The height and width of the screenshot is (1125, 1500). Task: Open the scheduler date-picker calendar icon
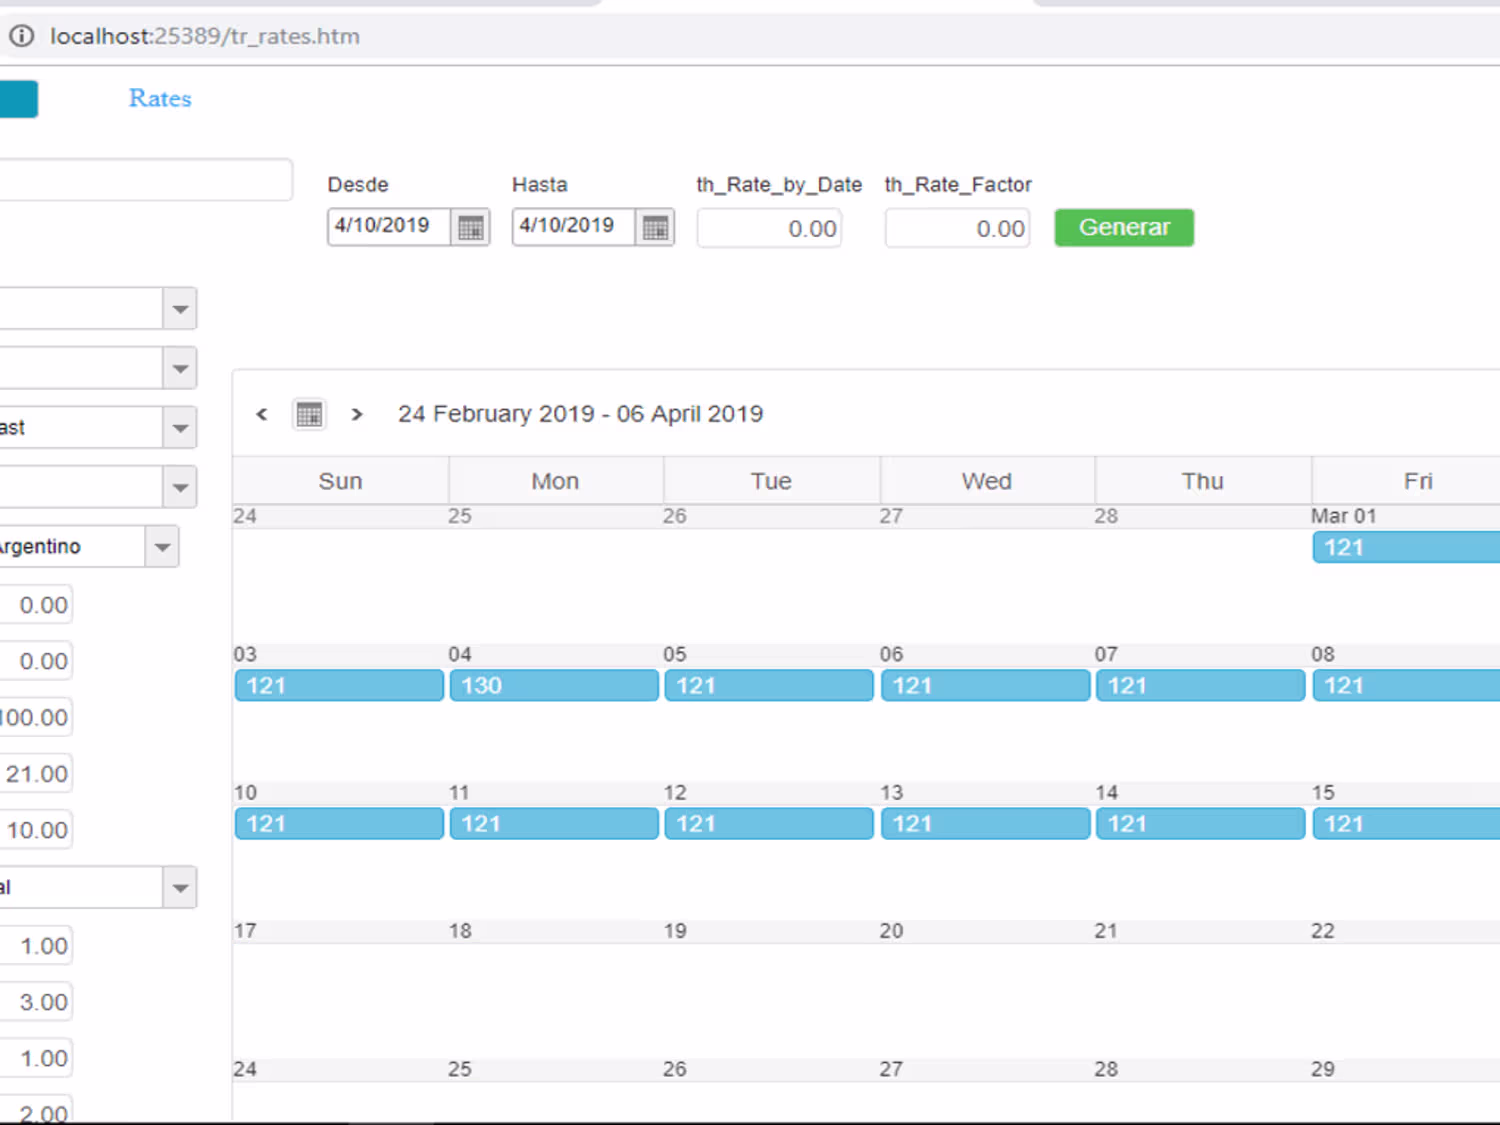click(x=310, y=414)
